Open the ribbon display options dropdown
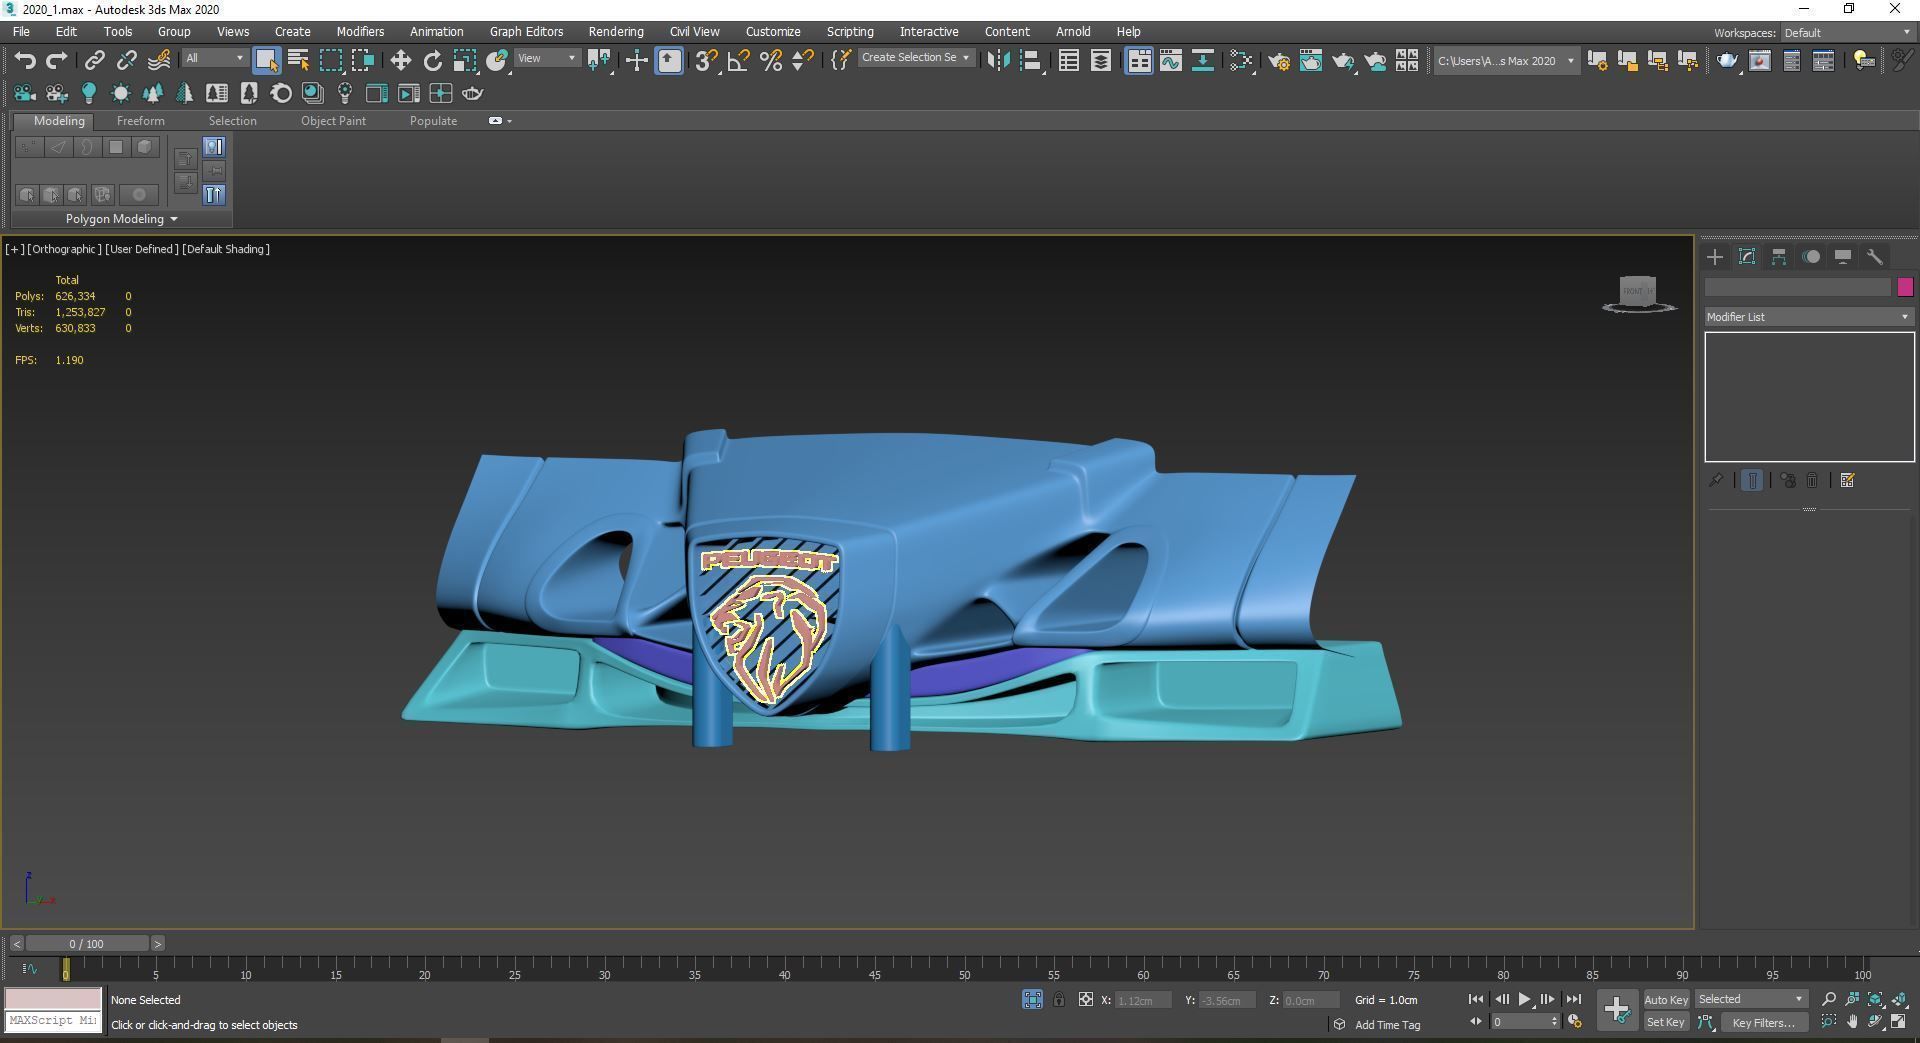 pos(500,121)
